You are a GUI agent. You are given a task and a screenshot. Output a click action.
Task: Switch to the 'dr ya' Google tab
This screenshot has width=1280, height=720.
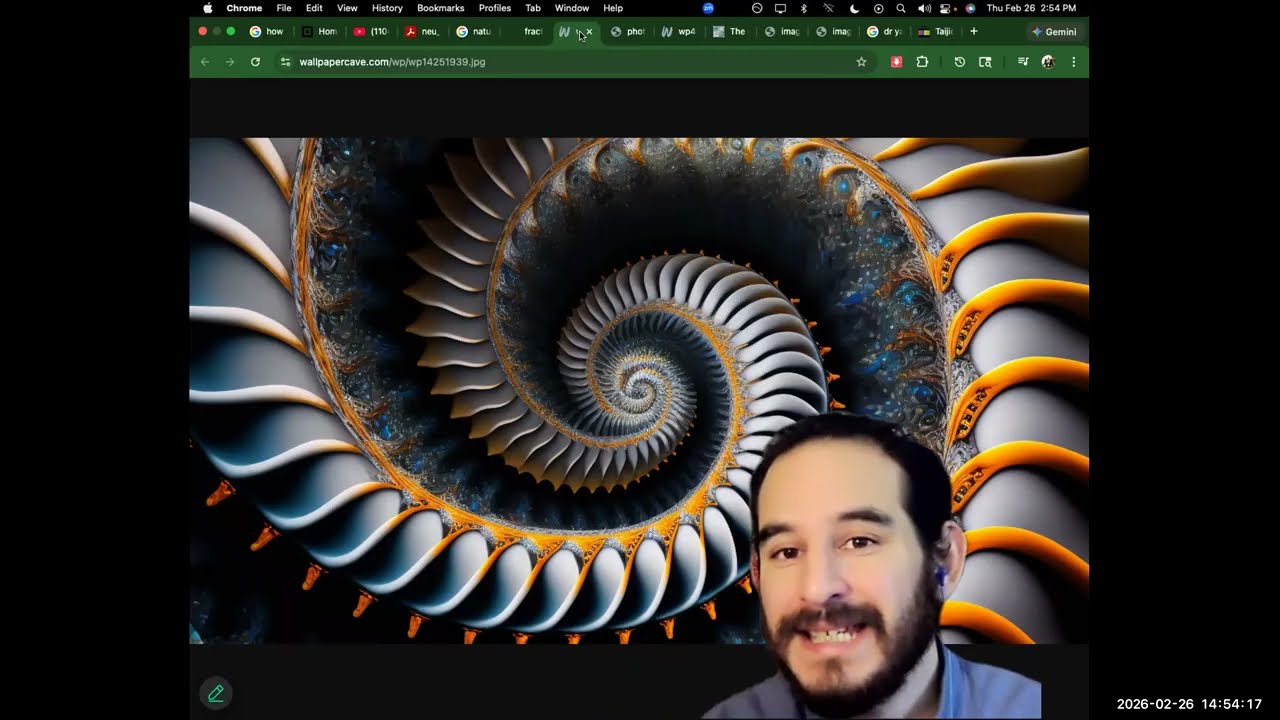point(885,31)
